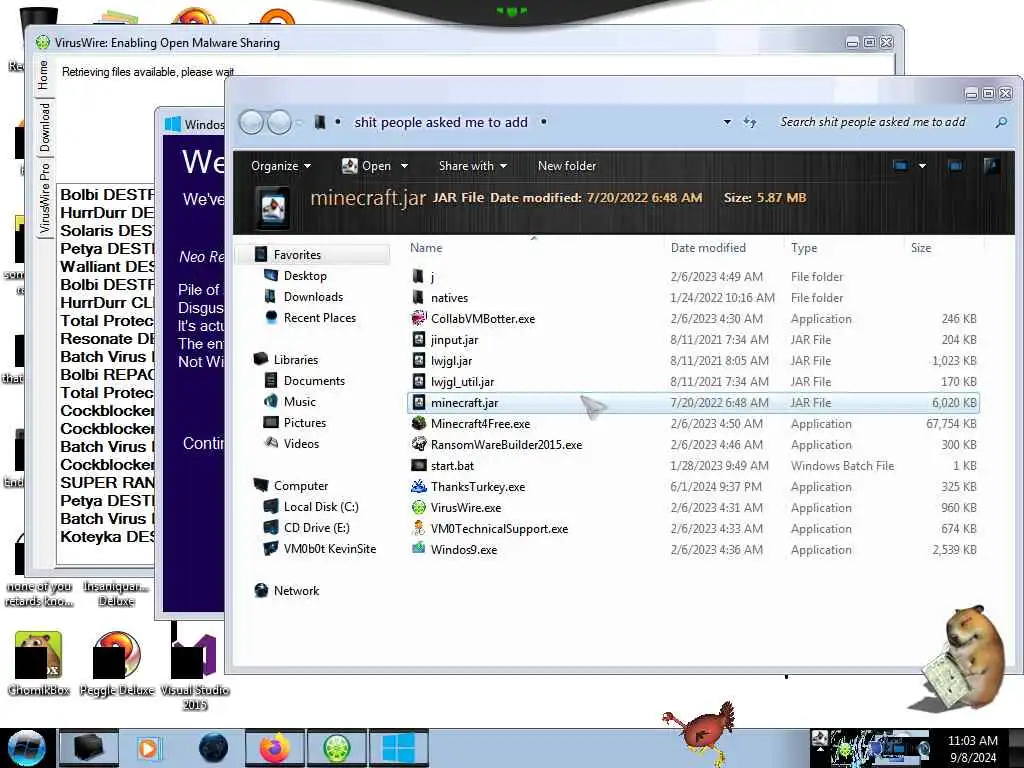Click the Peggle Deluxe desktop icon
The height and width of the screenshot is (768, 1024).
[116, 655]
